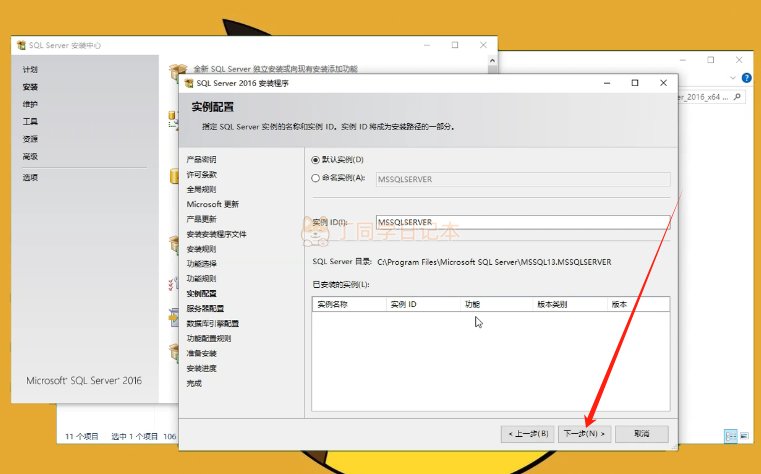Go to 工具 in the installation center sidebar
Image resolution: width=761 pixels, height=474 pixels.
pos(30,121)
